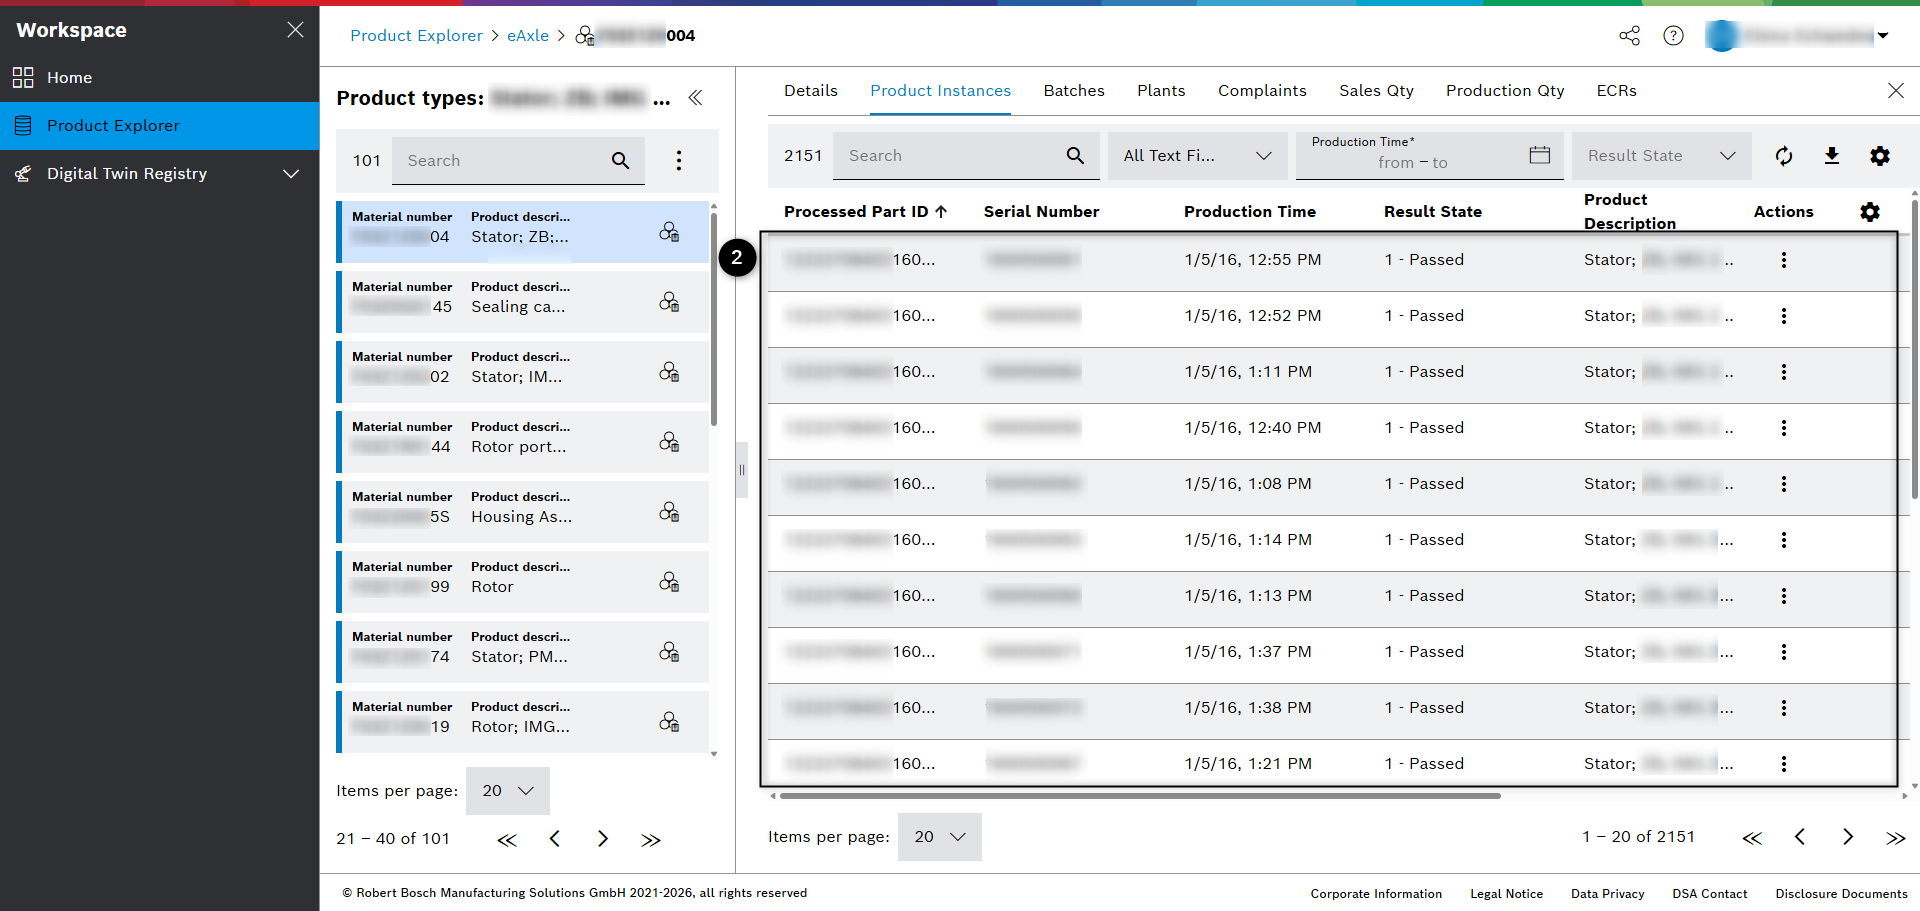The height and width of the screenshot is (911, 1920).
Task: Switch to the Complaints tab
Action: point(1262,91)
